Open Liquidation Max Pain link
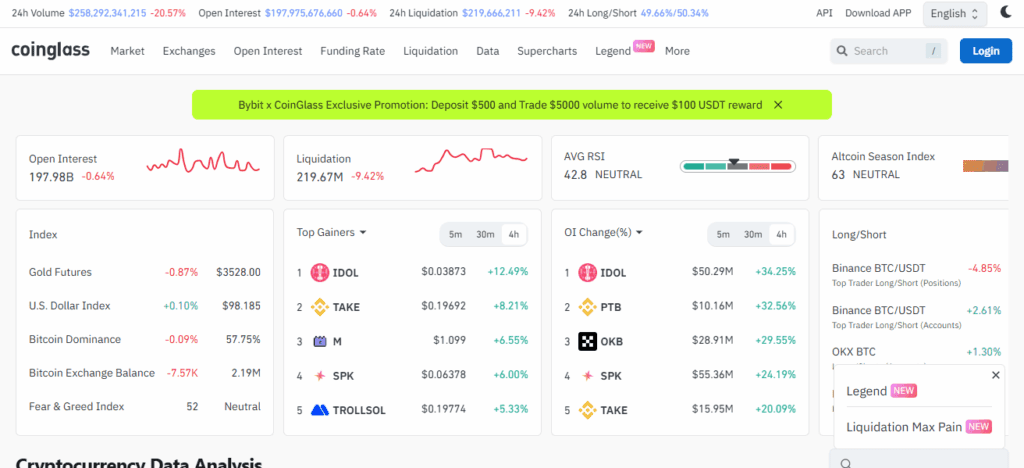Screen dimensions: 1024x468 tap(904, 427)
